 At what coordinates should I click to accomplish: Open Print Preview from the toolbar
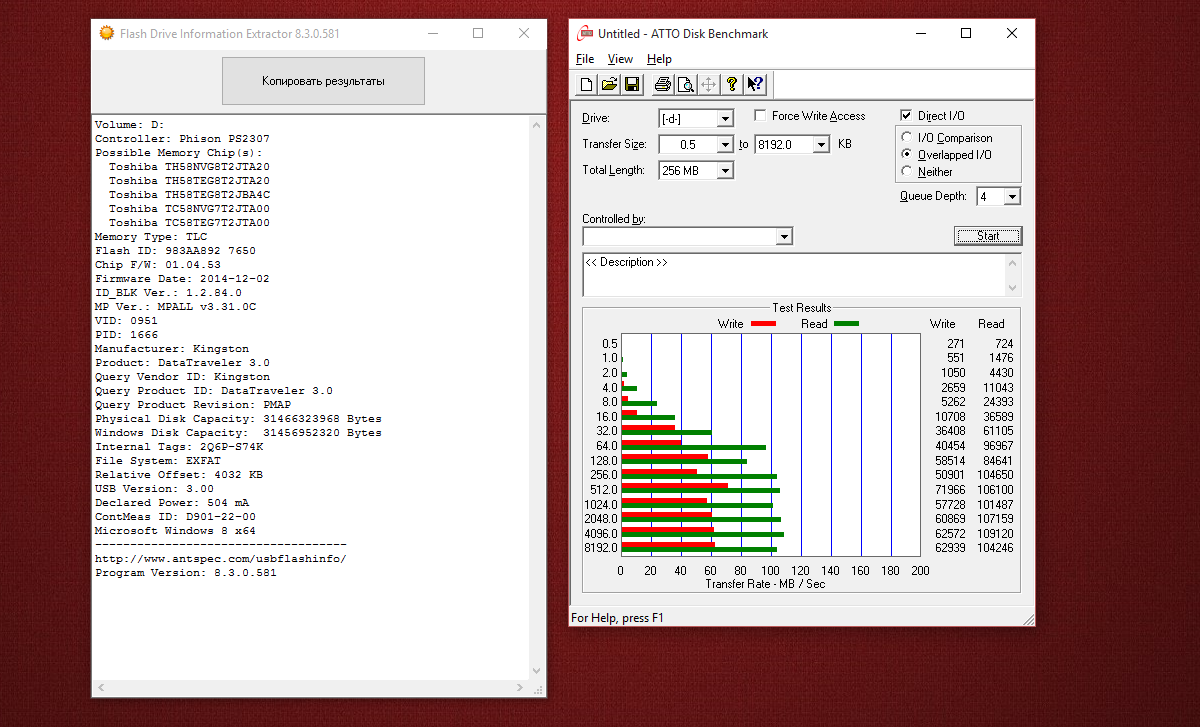(685, 84)
